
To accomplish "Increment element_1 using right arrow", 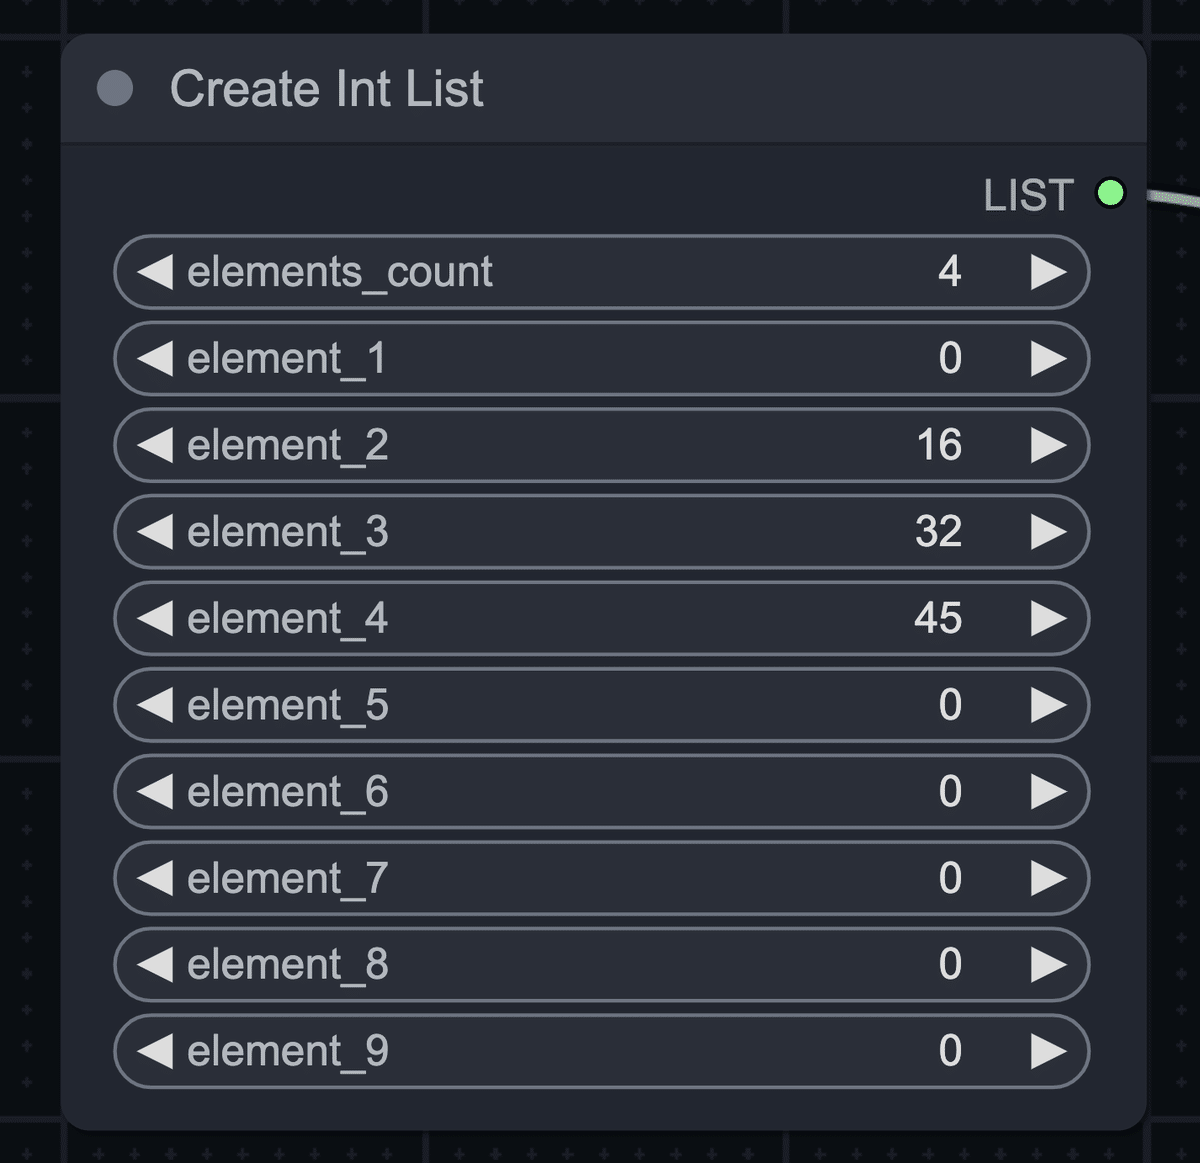I will [1048, 358].
